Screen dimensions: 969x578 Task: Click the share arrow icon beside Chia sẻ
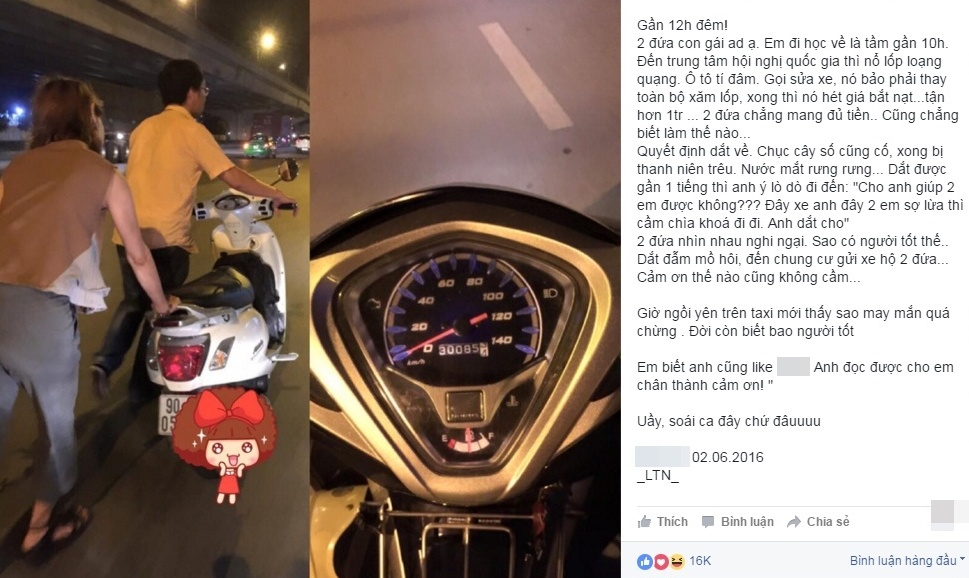click(793, 522)
